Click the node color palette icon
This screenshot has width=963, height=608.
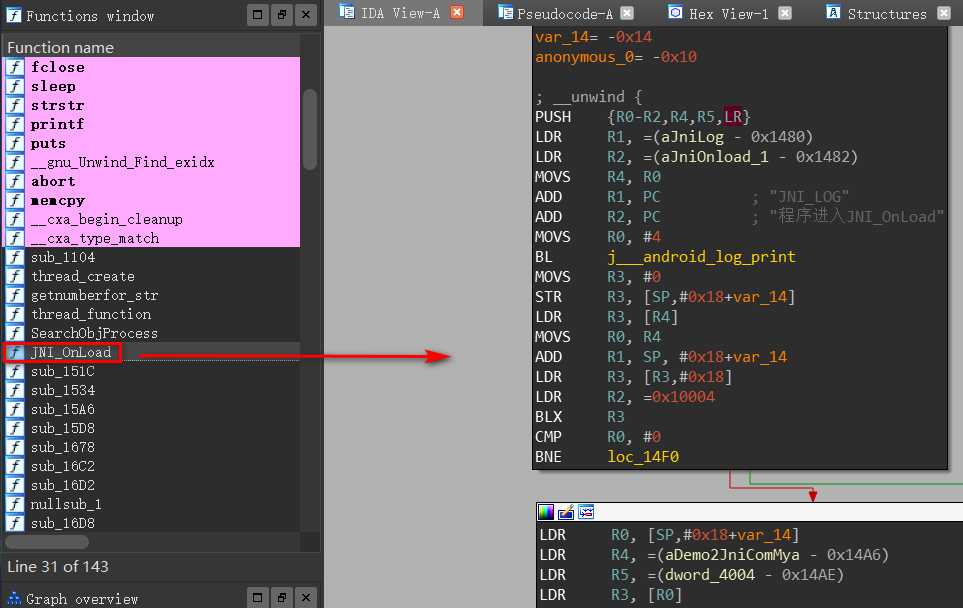(545, 512)
